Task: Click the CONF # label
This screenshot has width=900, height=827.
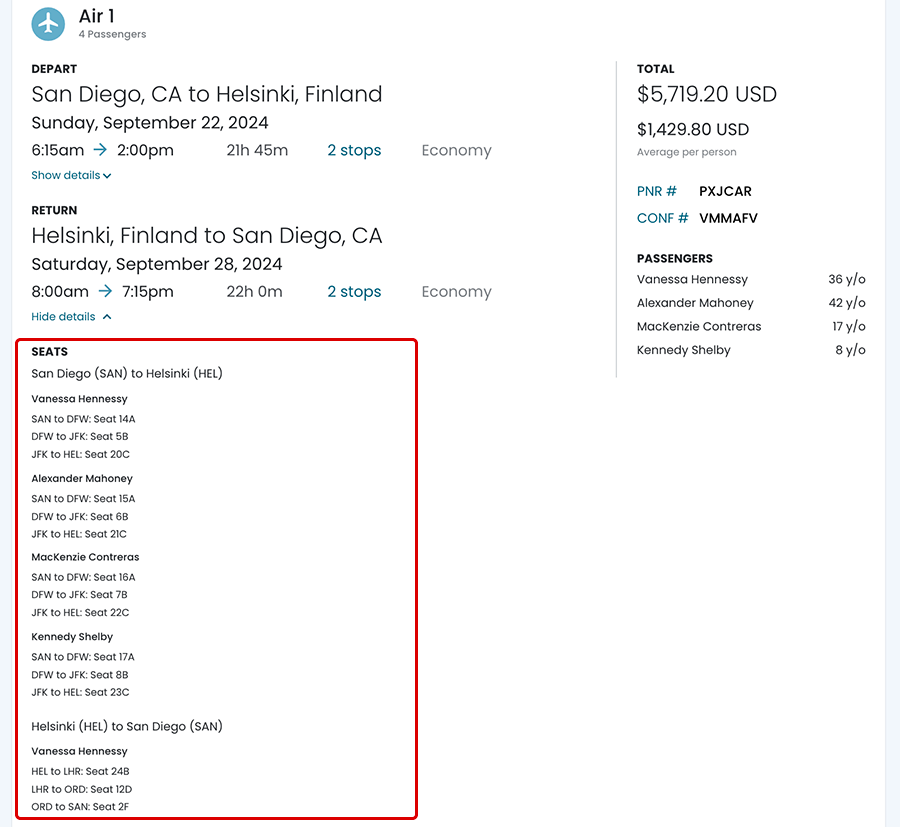Action: 662,218
